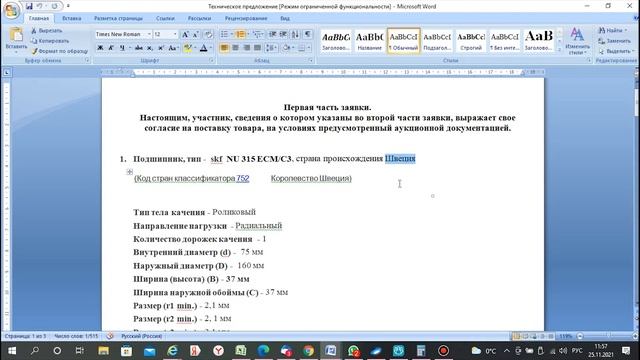Open the Styles pane launcher in the Стили group

coord(589,60)
